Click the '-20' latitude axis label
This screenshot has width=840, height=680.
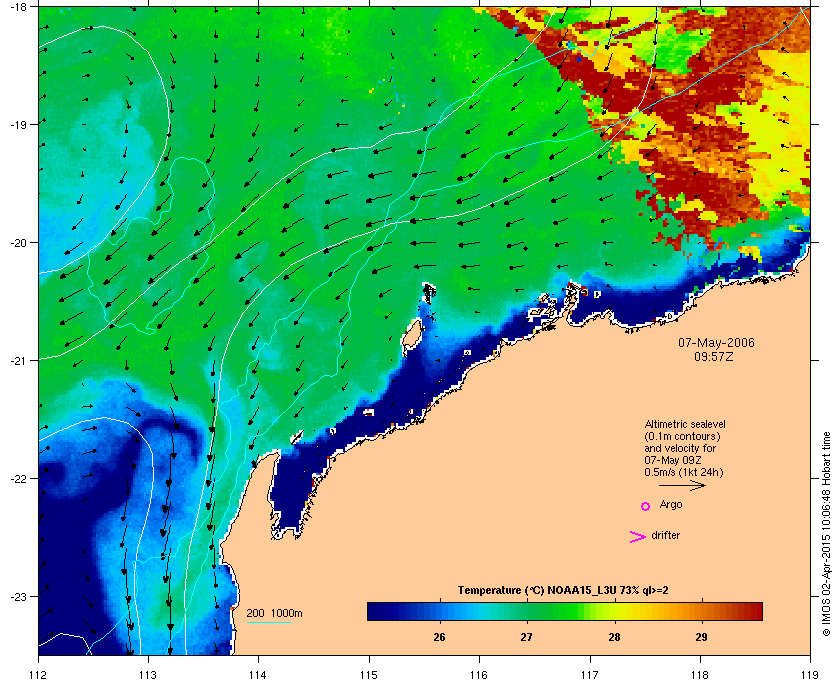coord(18,242)
